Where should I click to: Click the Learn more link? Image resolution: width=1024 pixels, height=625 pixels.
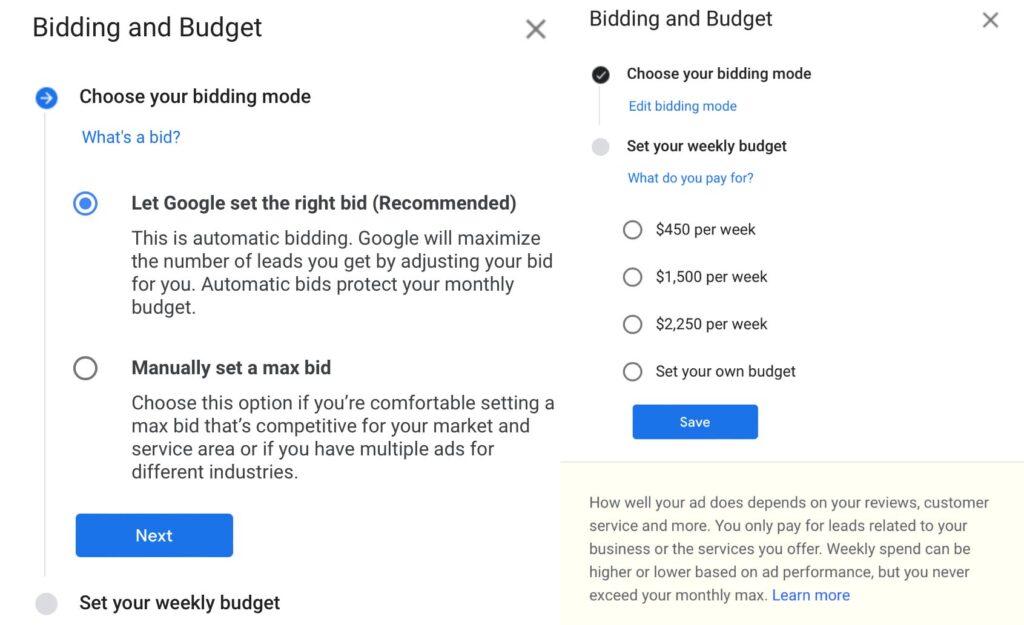tap(810, 595)
